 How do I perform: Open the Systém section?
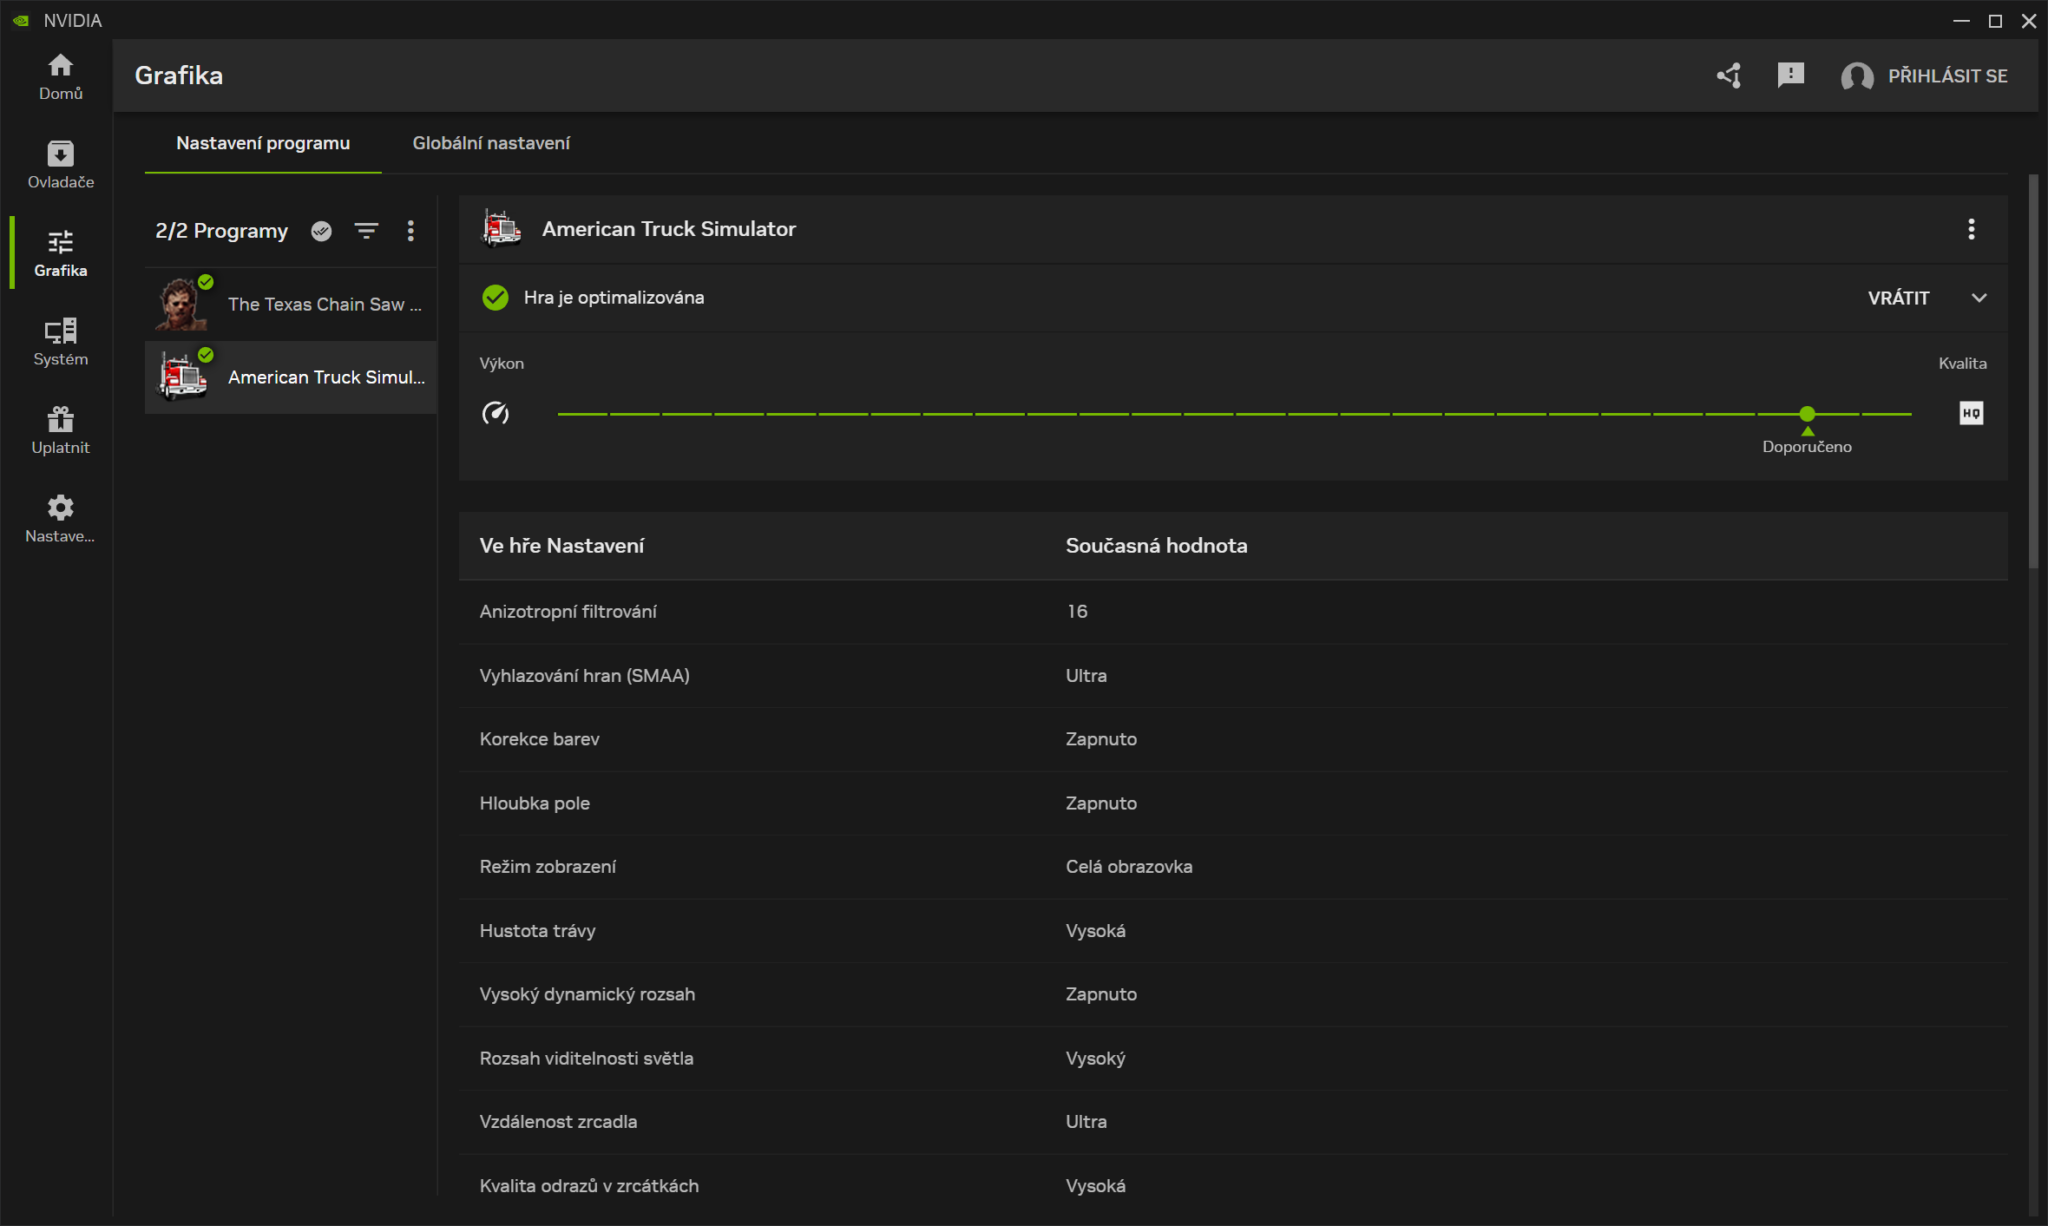pyautogui.click(x=60, y=343)
